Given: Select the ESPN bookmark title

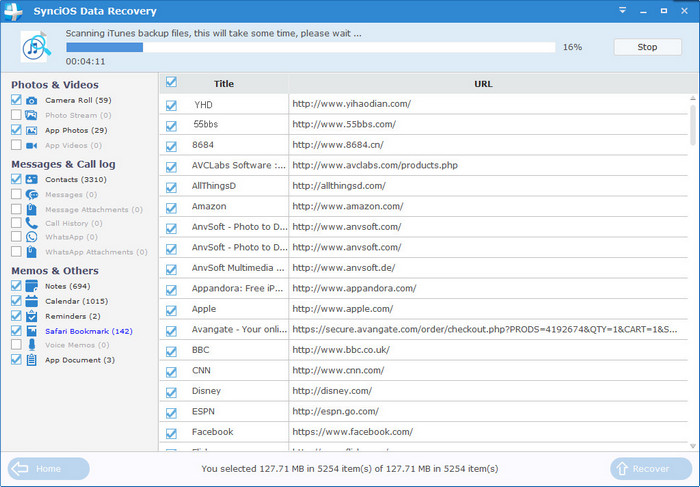Looking at the screenshot, I should tap(203, 412).
